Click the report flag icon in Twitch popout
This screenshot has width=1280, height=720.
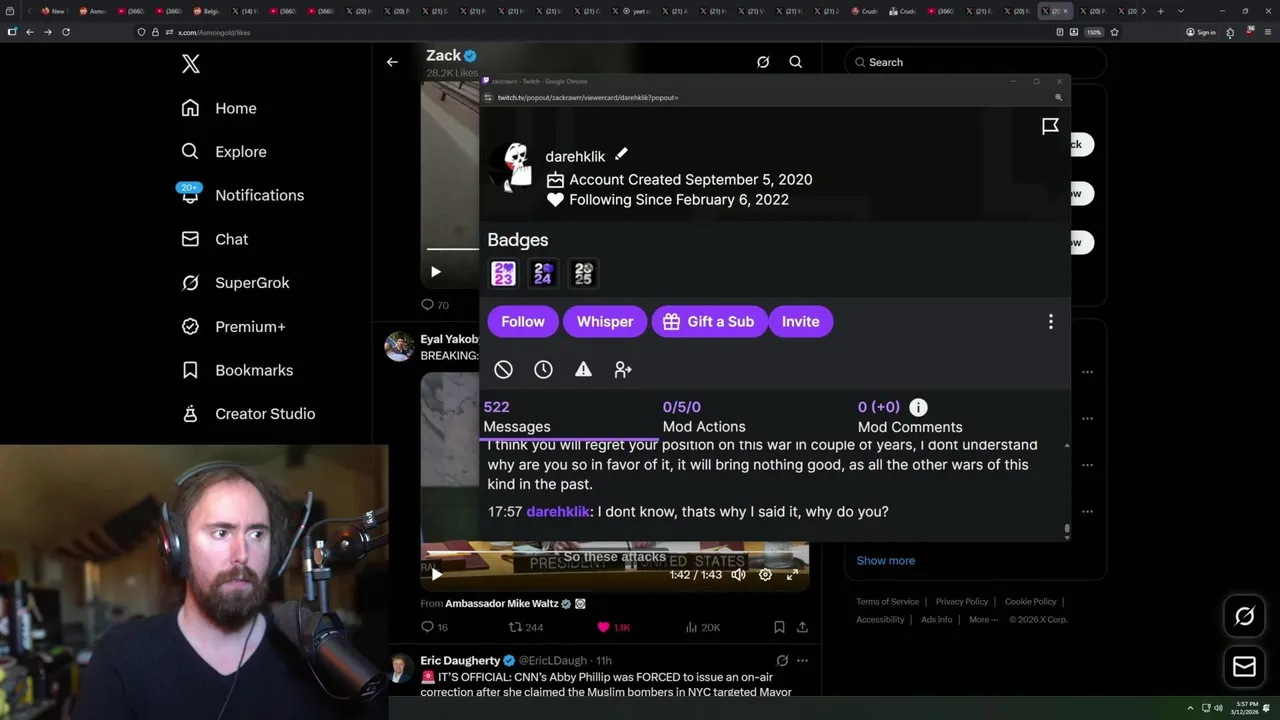click(1050, 126)
